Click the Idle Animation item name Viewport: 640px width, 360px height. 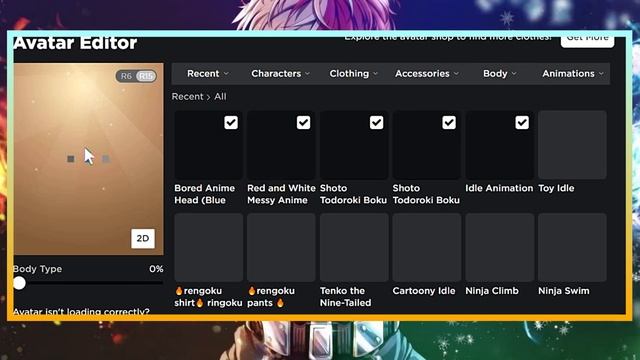tap(499, 188)
